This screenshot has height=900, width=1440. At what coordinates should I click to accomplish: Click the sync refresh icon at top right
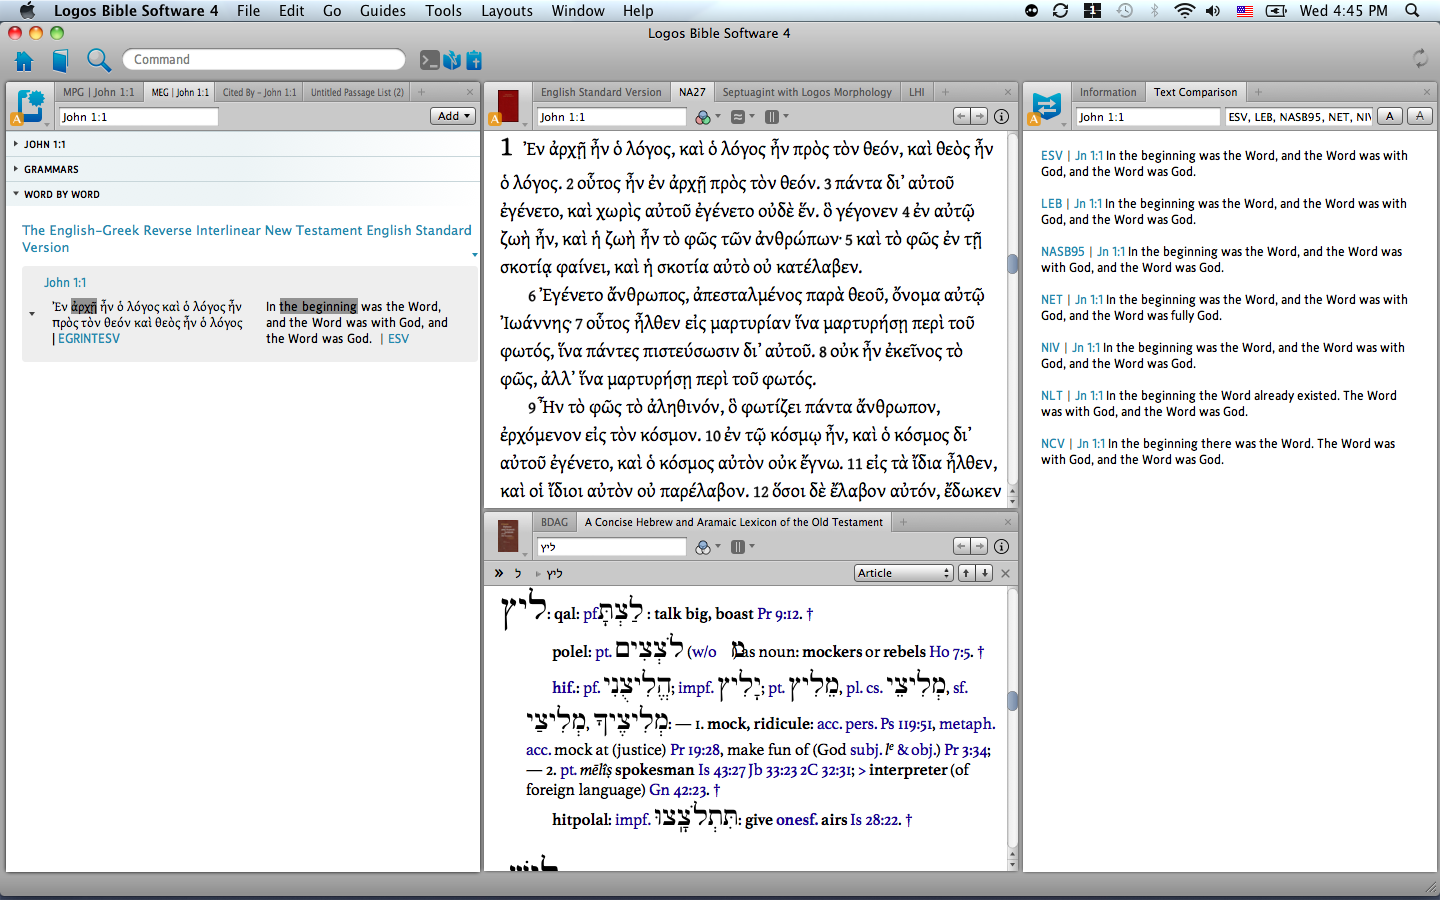[1420, 59]
